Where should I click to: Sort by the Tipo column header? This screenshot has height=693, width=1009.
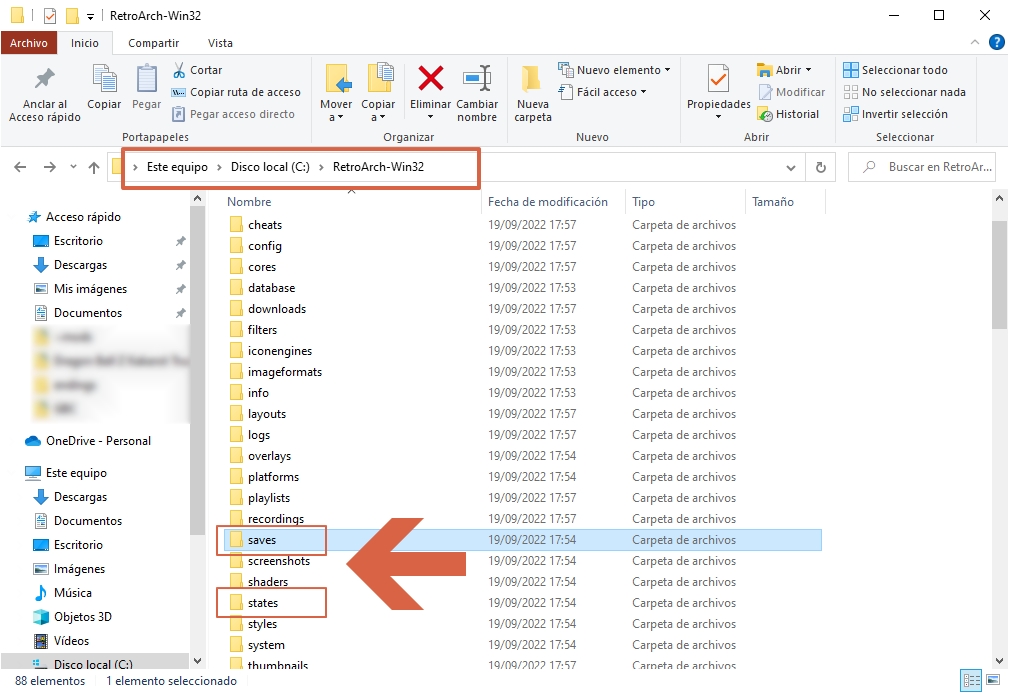pos(643,202)
